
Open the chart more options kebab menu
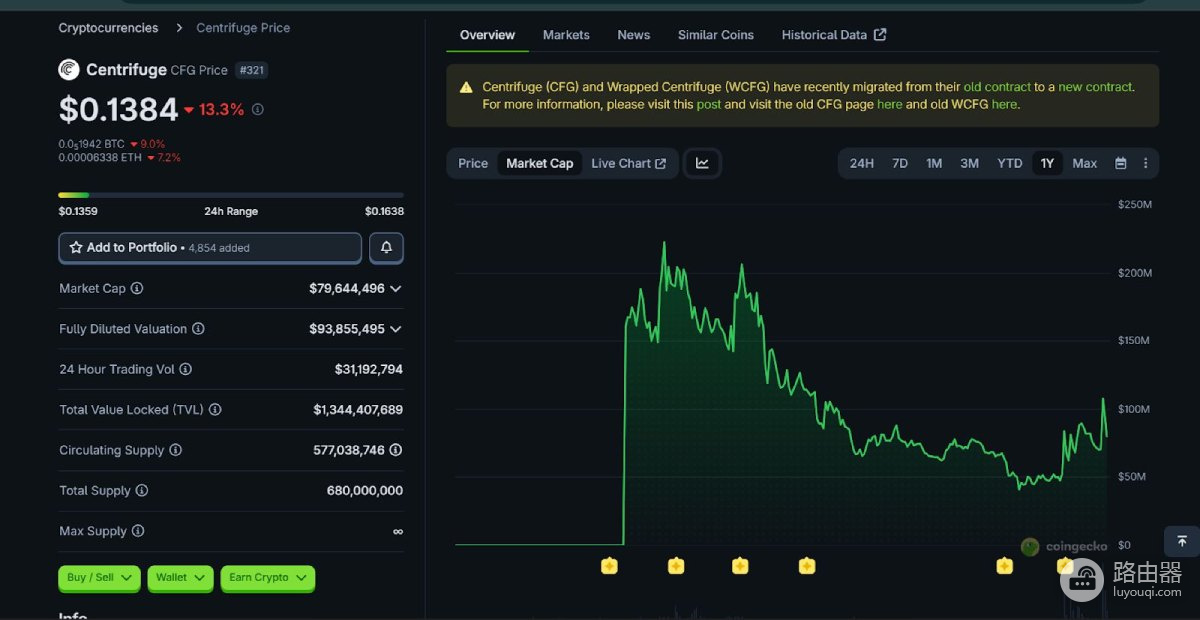(1146, 163)
